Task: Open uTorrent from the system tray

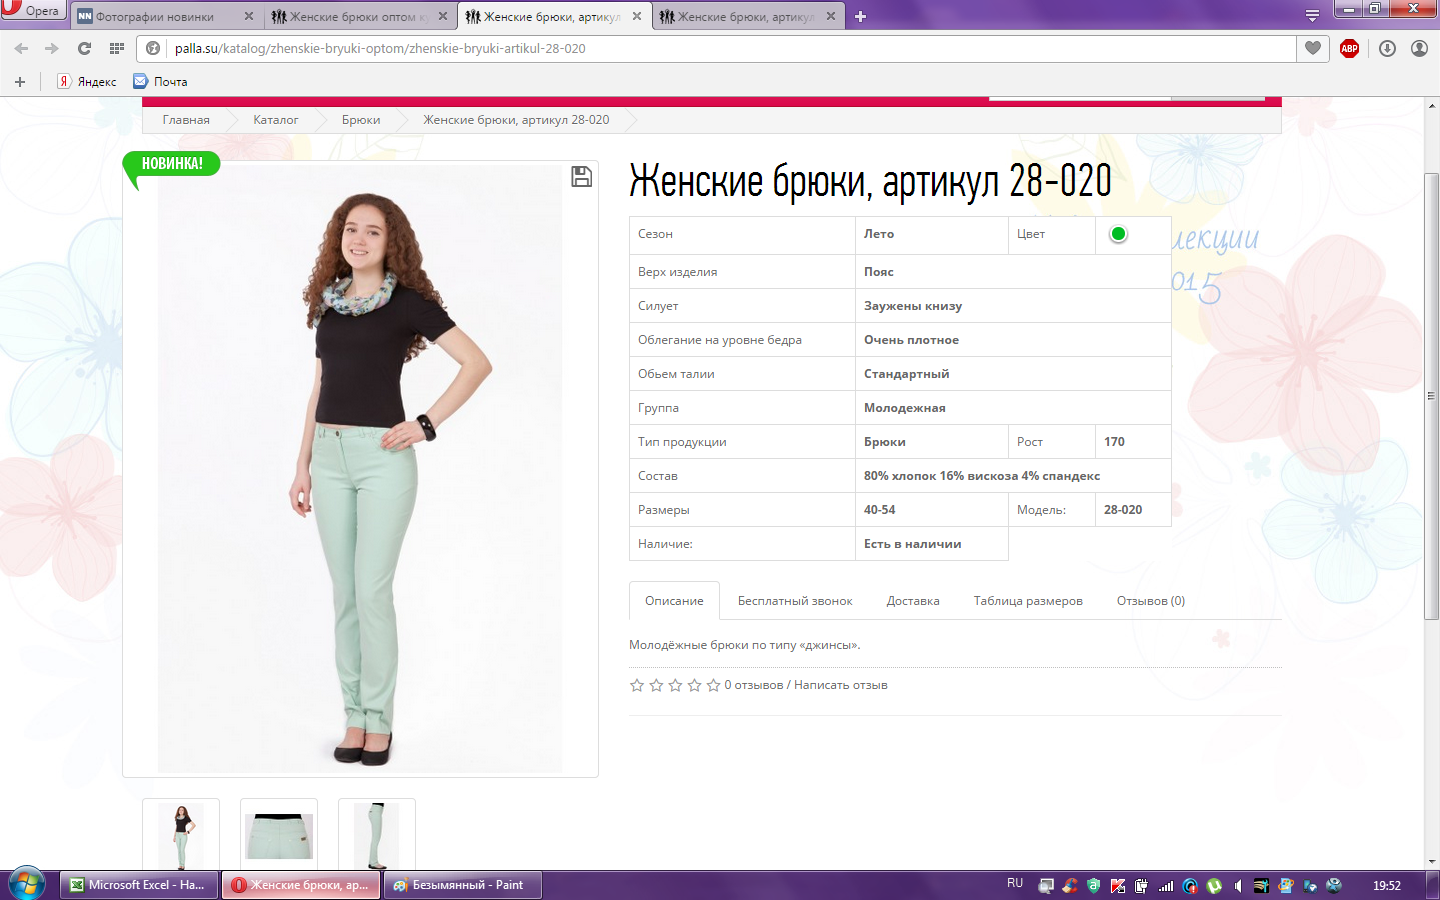Action: coord(1214,886)
